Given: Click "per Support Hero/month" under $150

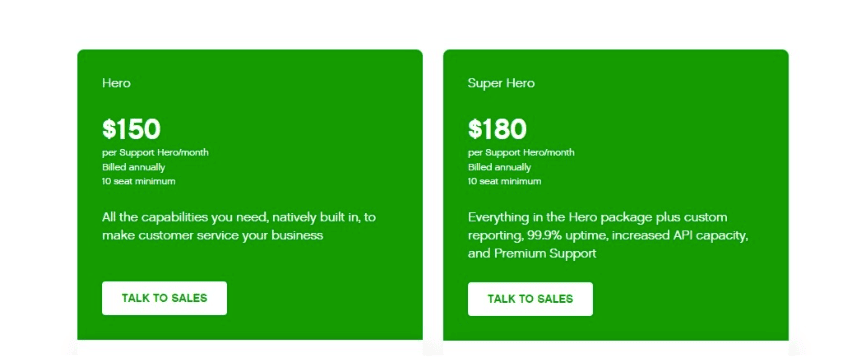Looking at the screenshot, I should [155, 153].
